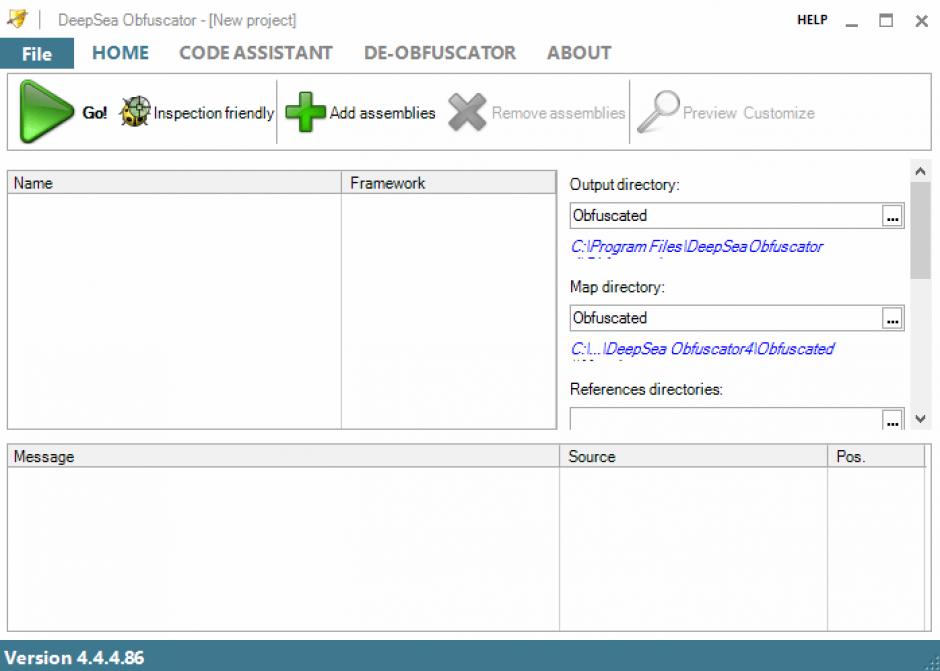This screenshot has width=940, height=671.
Task: Click the magnifying glass Preview icon
Action: coord(658,112)
